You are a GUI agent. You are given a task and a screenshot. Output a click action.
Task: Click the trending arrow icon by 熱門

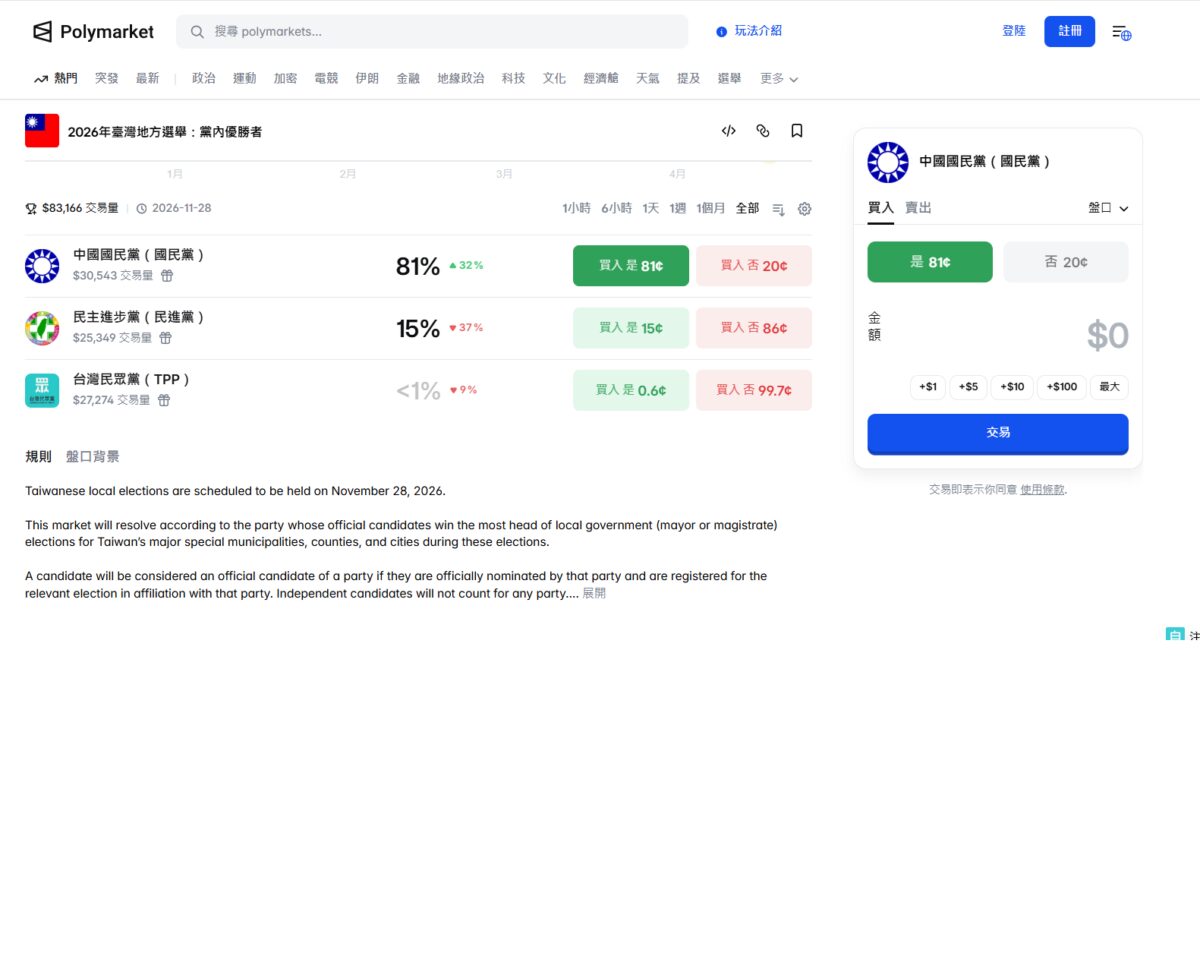point(41,78)
